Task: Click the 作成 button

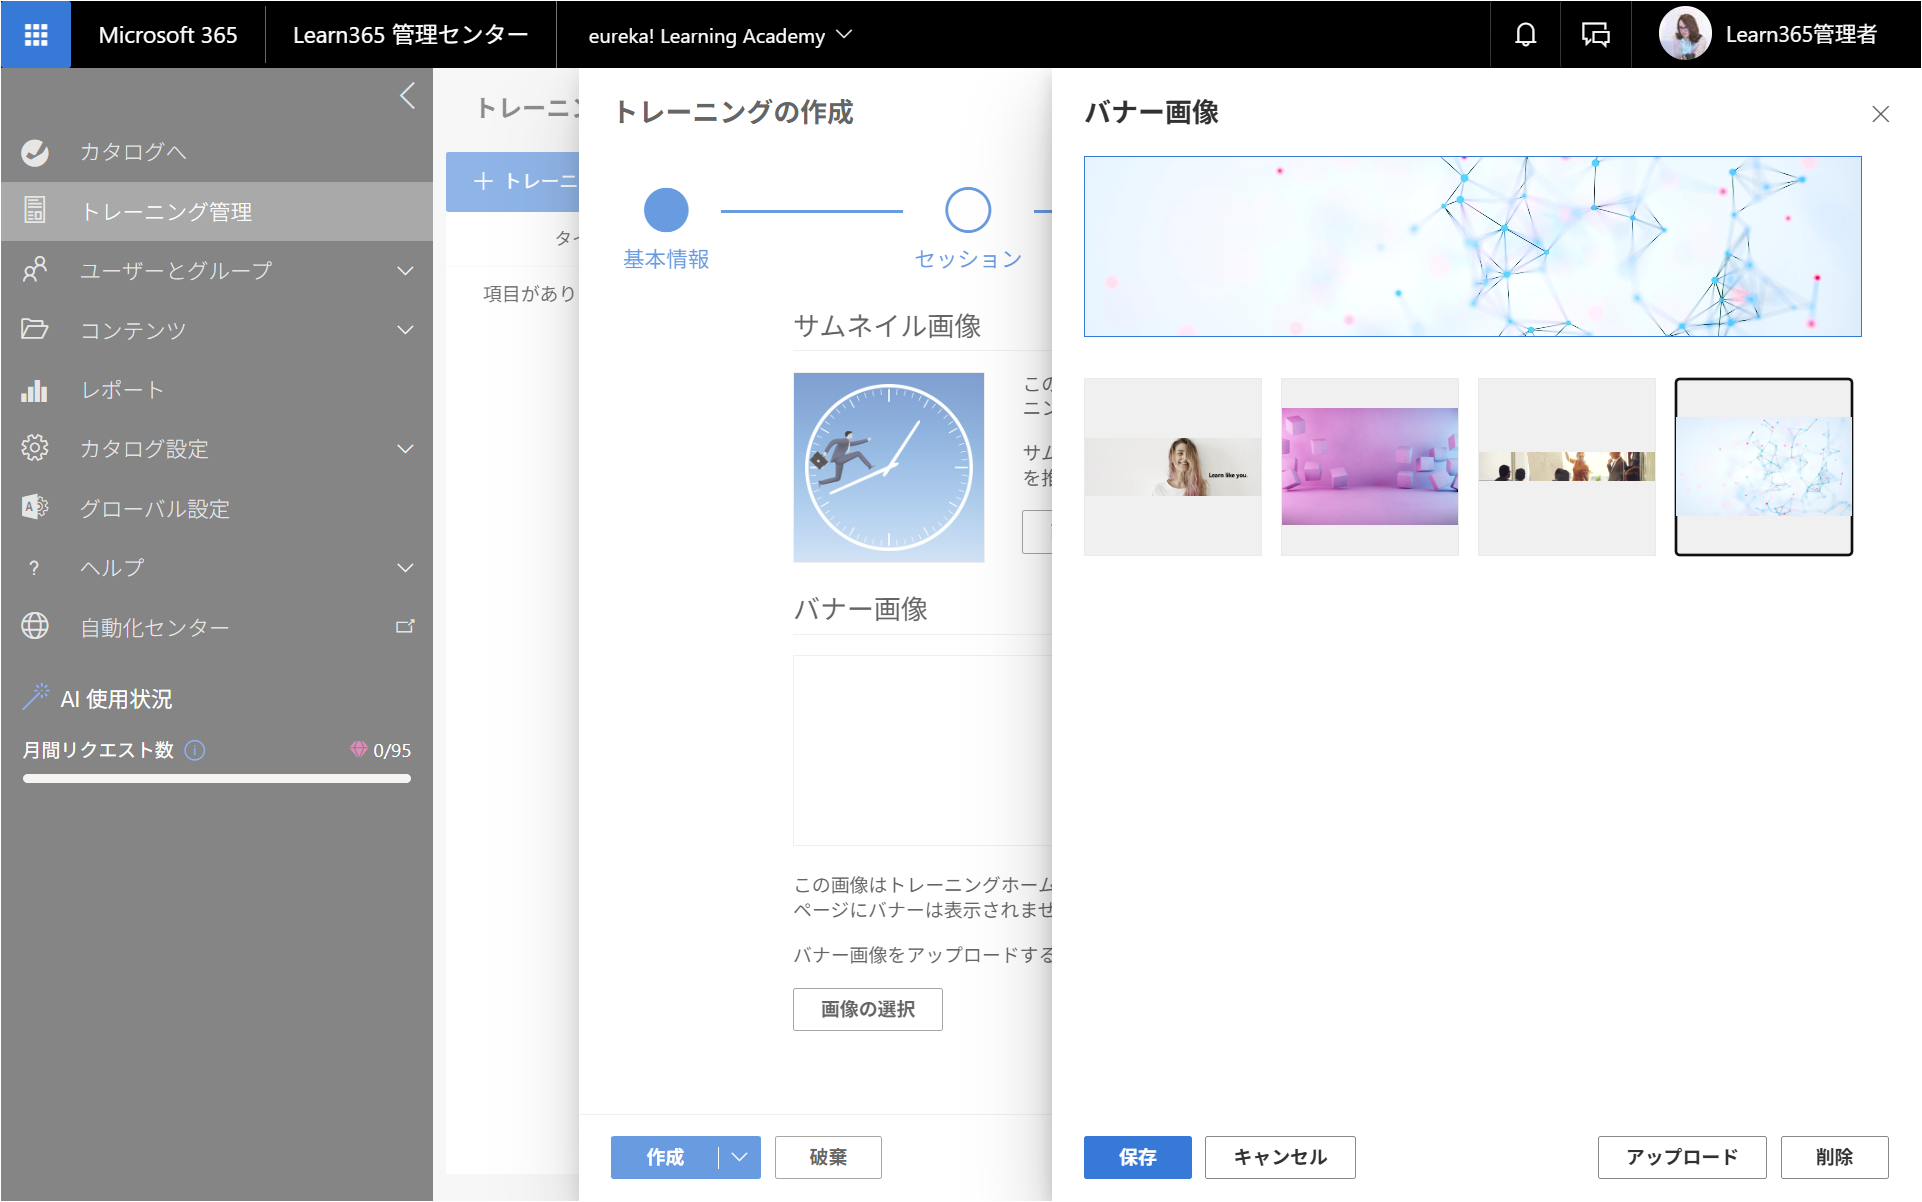Action: point(664,1157)
